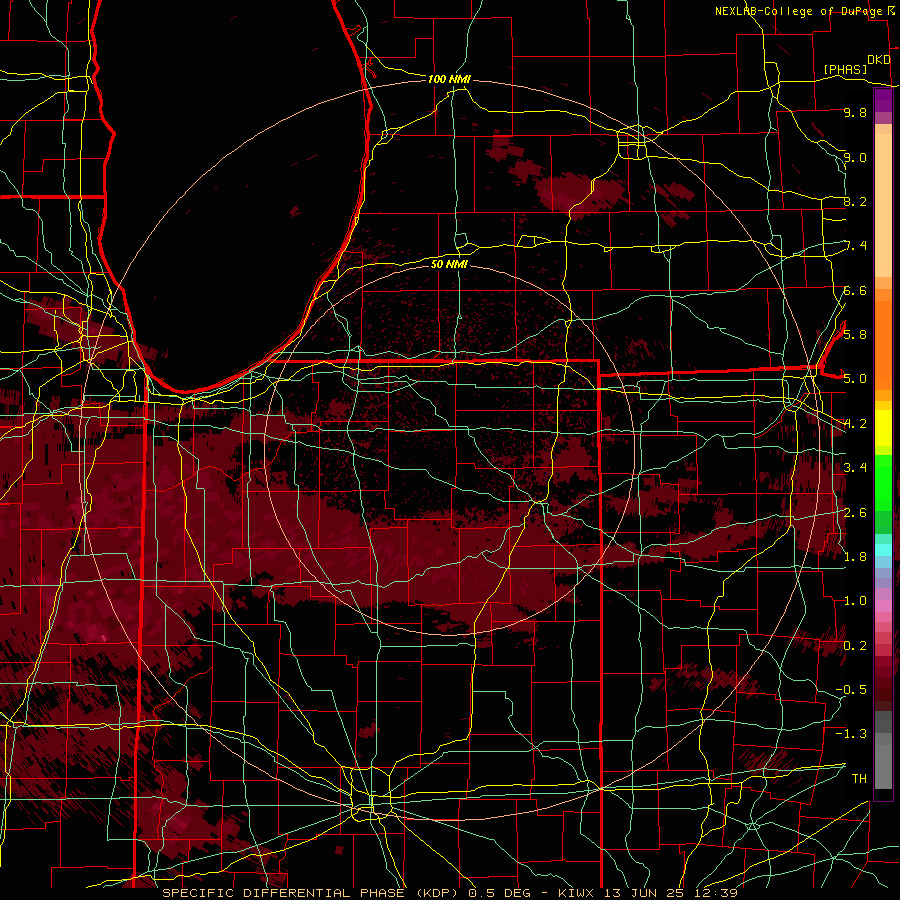Click the -1.3 scale value
This screenshot has height=900, width=900.
tap(851, 734)
